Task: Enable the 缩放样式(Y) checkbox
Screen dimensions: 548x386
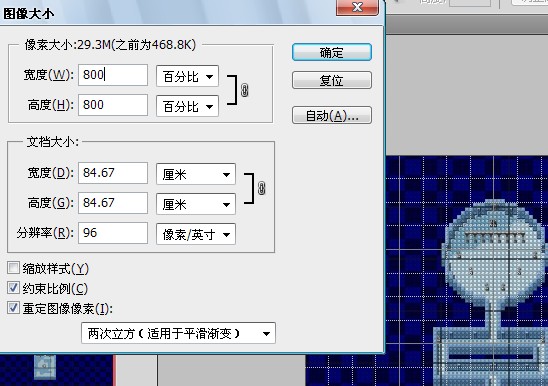Action: [x=13, y=268]
